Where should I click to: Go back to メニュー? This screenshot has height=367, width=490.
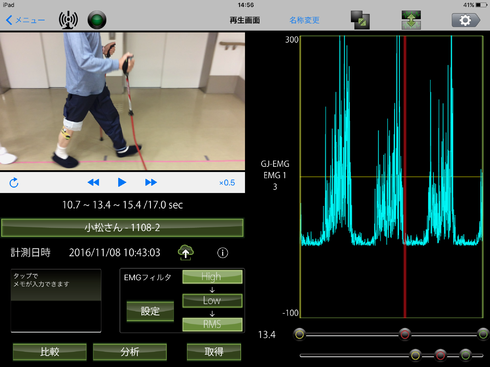25,20
